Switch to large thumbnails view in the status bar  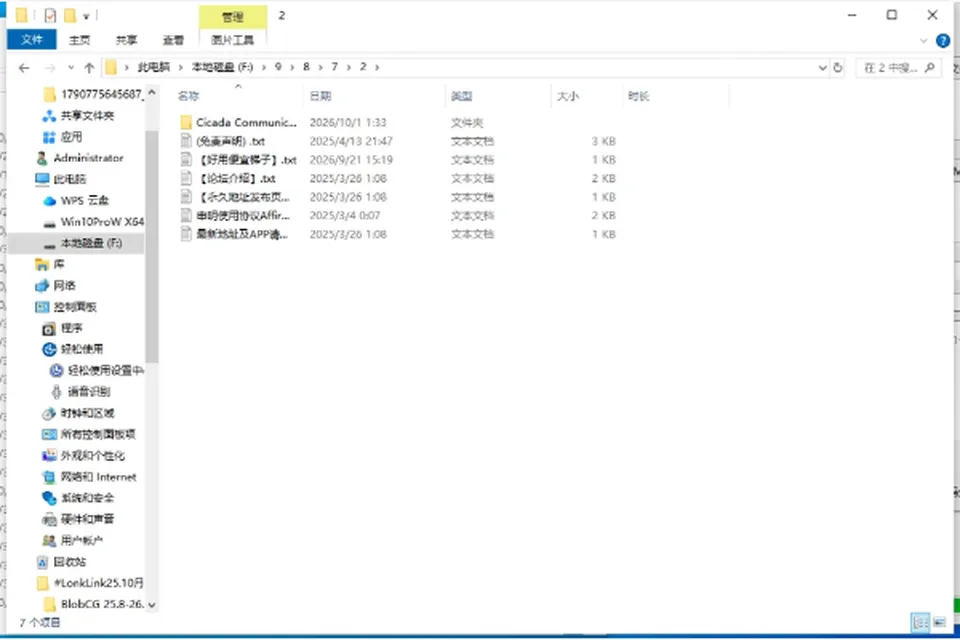point(939,622)
